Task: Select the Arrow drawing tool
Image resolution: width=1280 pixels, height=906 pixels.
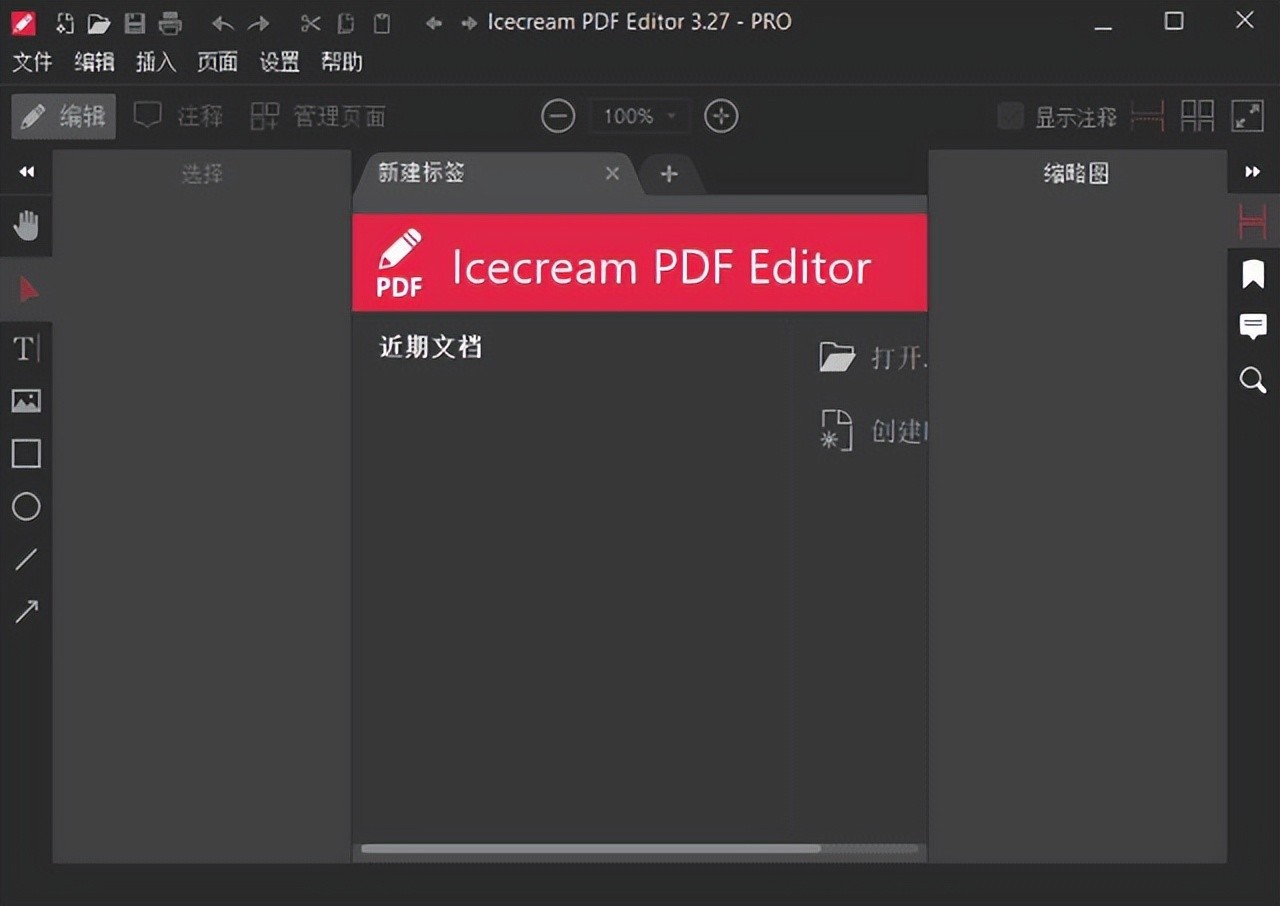Action: [x=26, y=612]
